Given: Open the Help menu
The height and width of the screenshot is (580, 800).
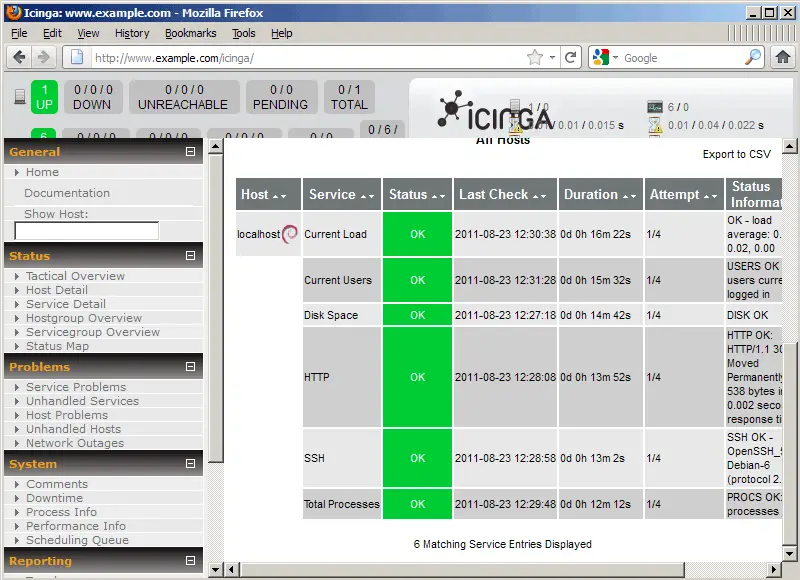Looking at the screenshot, I should pos(282,33).
